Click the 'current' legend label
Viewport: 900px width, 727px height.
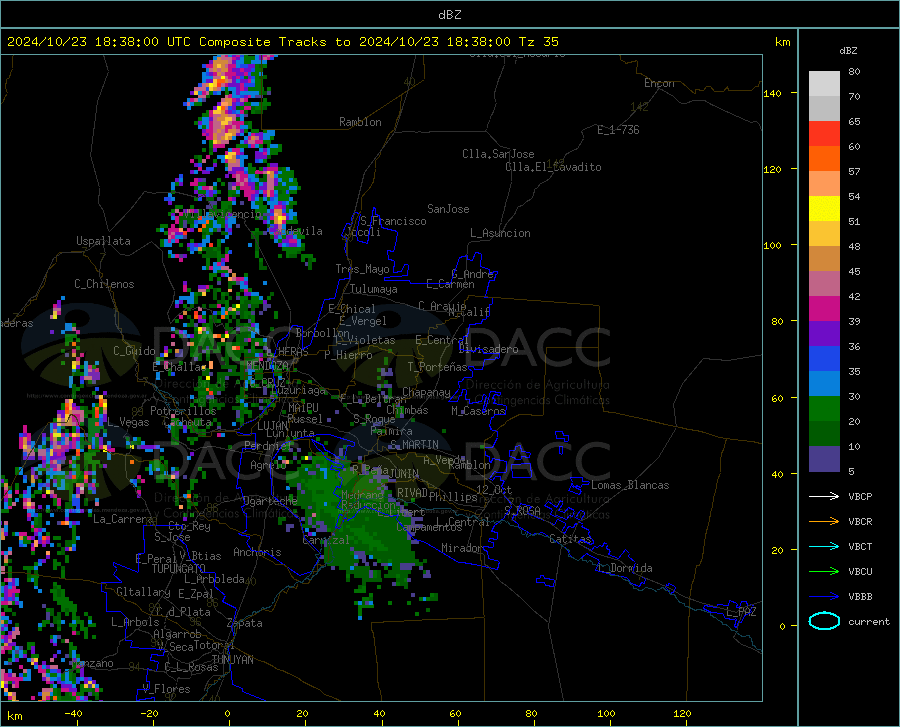pos(869,621)
